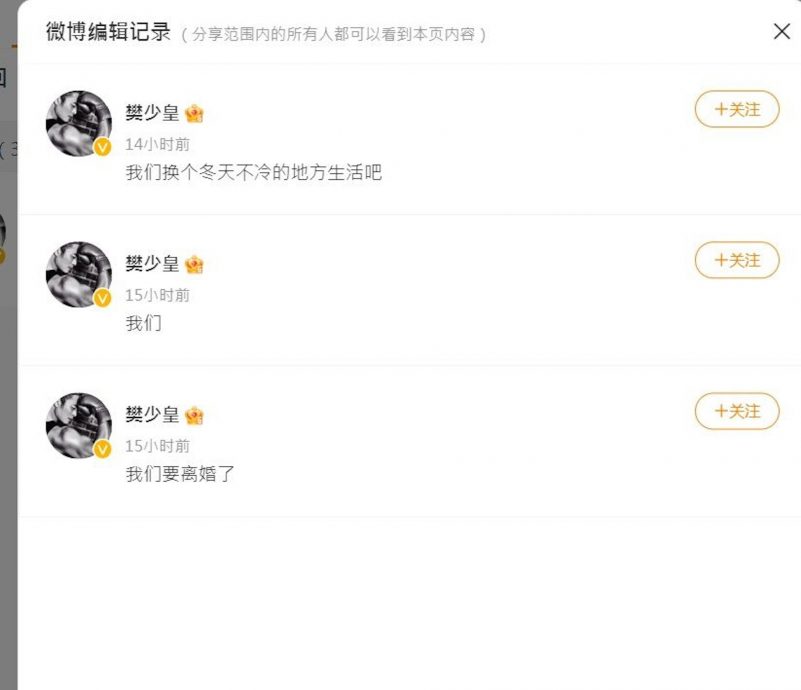The width and height of the screenshot is (801, 690).
Task: Click the top 樊少皇 username link
Action: 155,113
